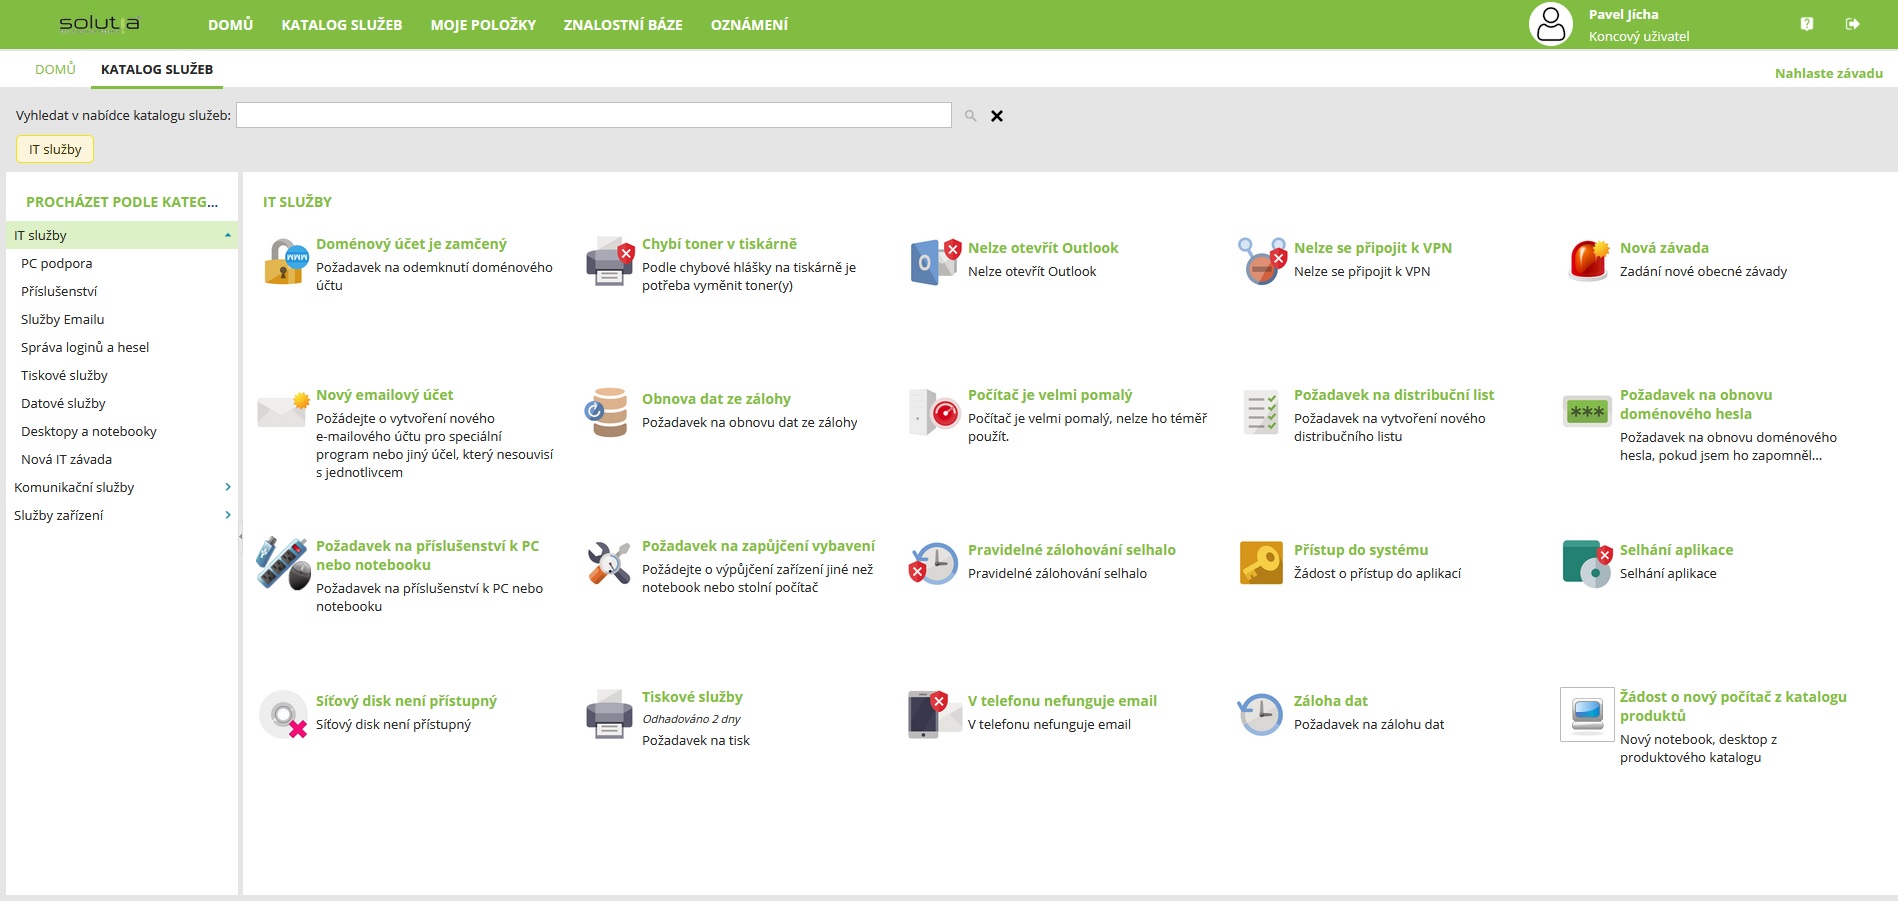Screen dimensions: 1898x901
Task: Click the Nahlaste závadu link
Action: (1828, 73)
